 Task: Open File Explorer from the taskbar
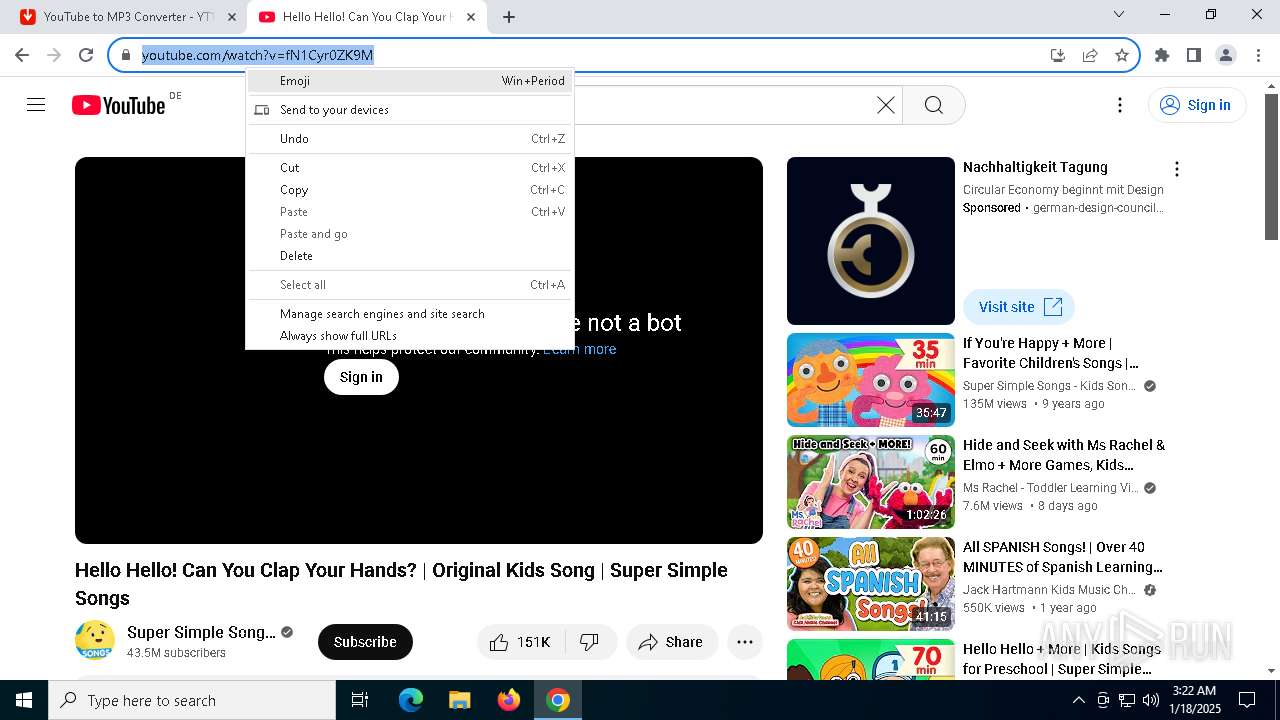pyautogui.click(x=460, y=700)
